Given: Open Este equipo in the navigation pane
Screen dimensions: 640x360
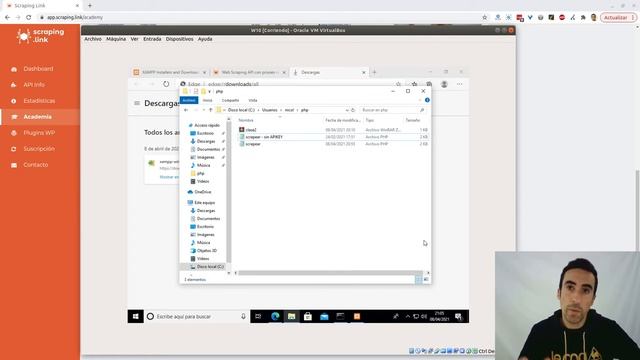Looking at the screenshot, I should click(x=204, y=202).
